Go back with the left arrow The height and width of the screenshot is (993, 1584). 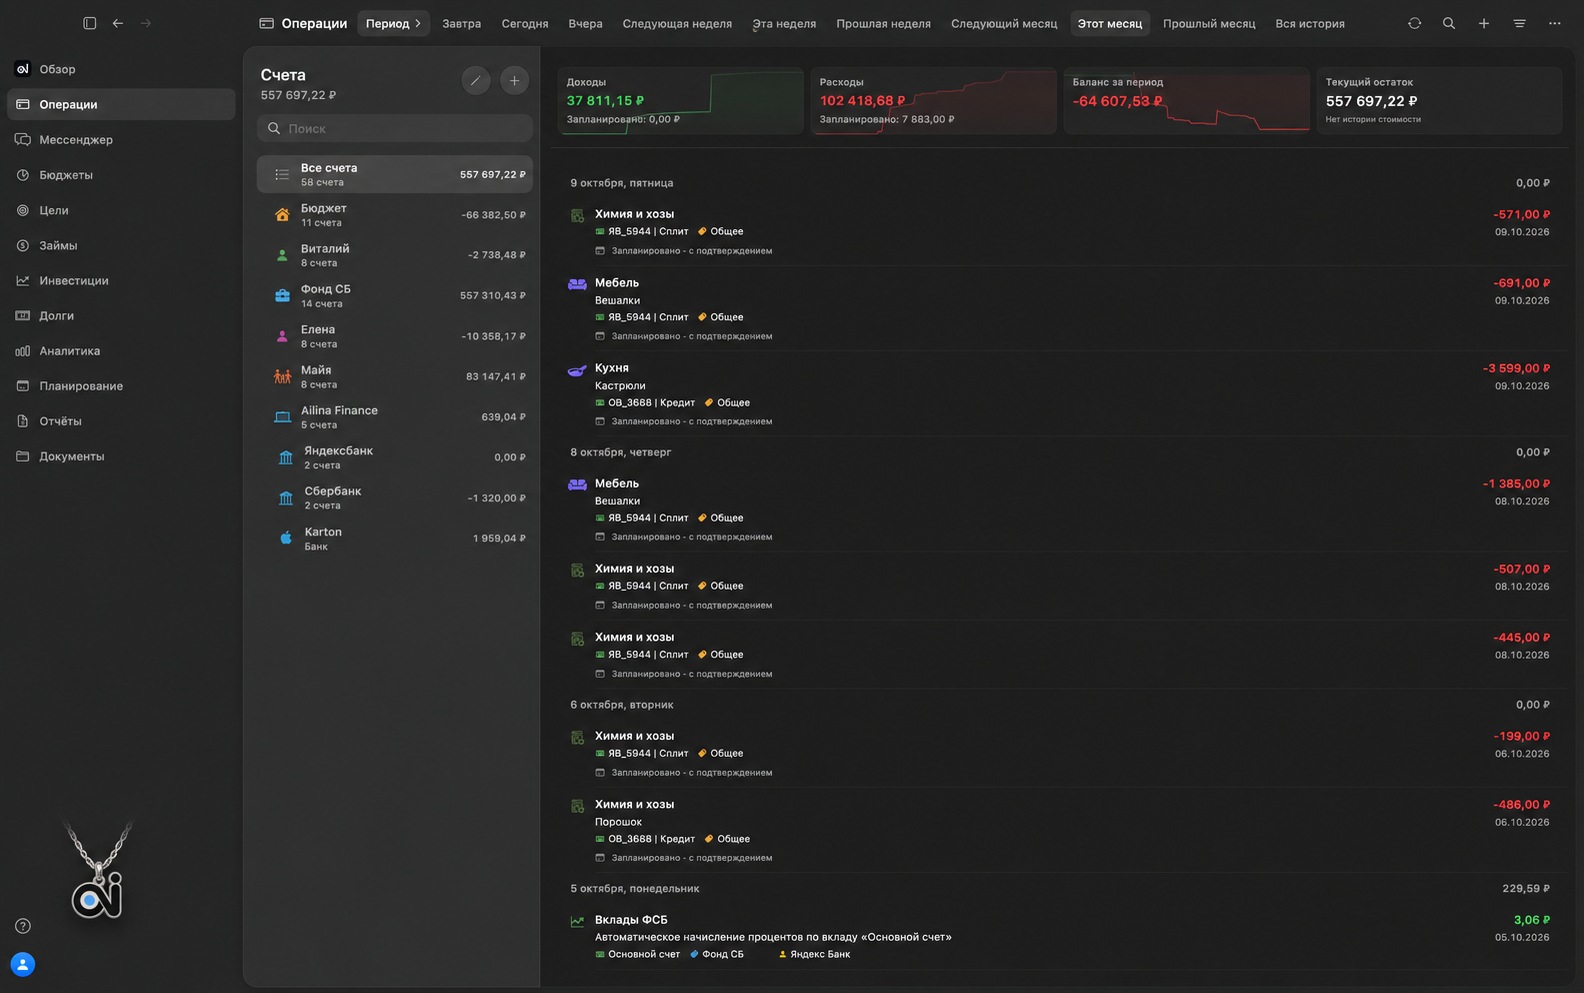point(118,23)
